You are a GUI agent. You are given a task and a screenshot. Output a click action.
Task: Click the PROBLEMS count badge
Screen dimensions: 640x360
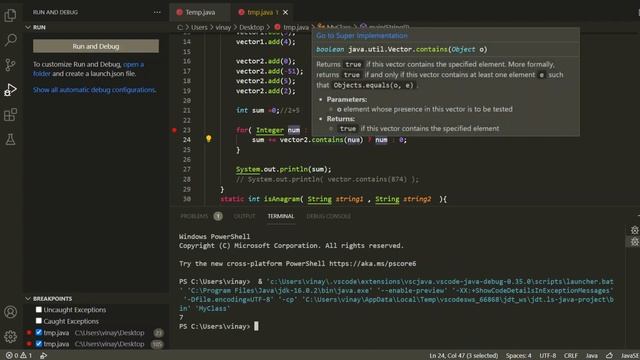pos(218,216)
